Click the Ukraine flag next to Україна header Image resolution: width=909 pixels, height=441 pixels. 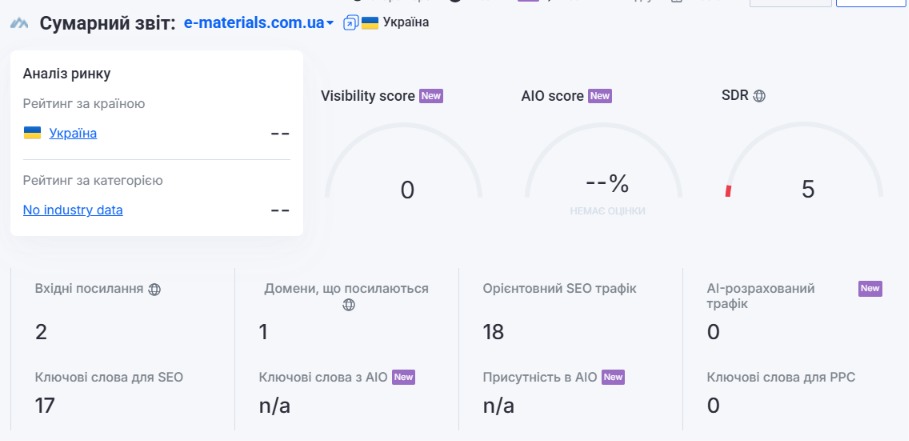(x=370, y=23)
